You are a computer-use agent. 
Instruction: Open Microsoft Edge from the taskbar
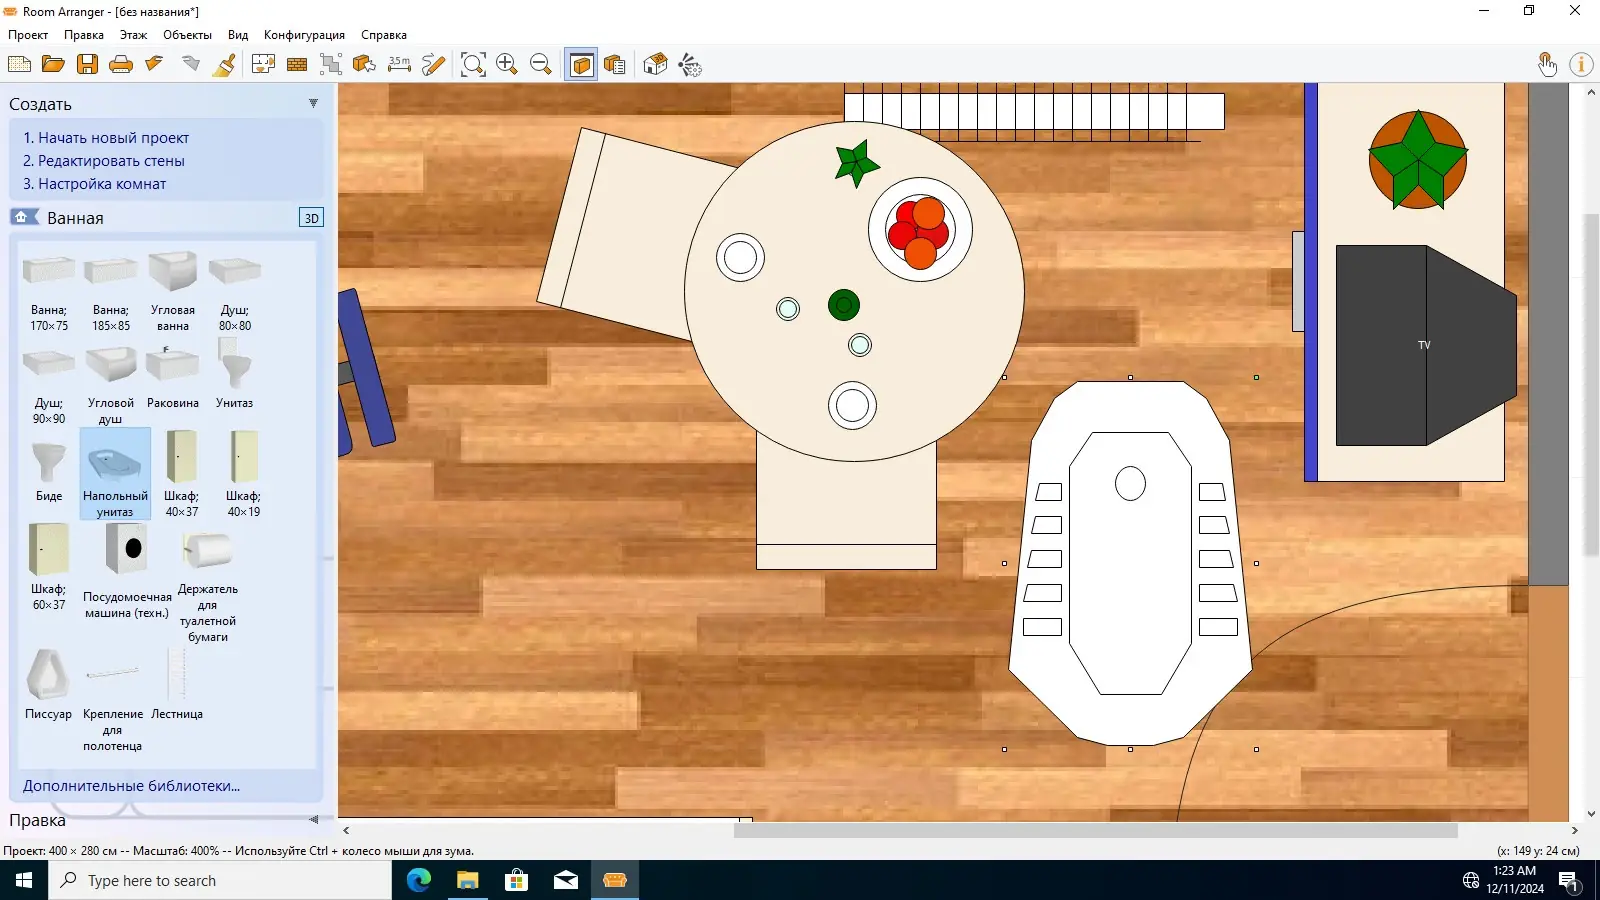click(419, 880)
